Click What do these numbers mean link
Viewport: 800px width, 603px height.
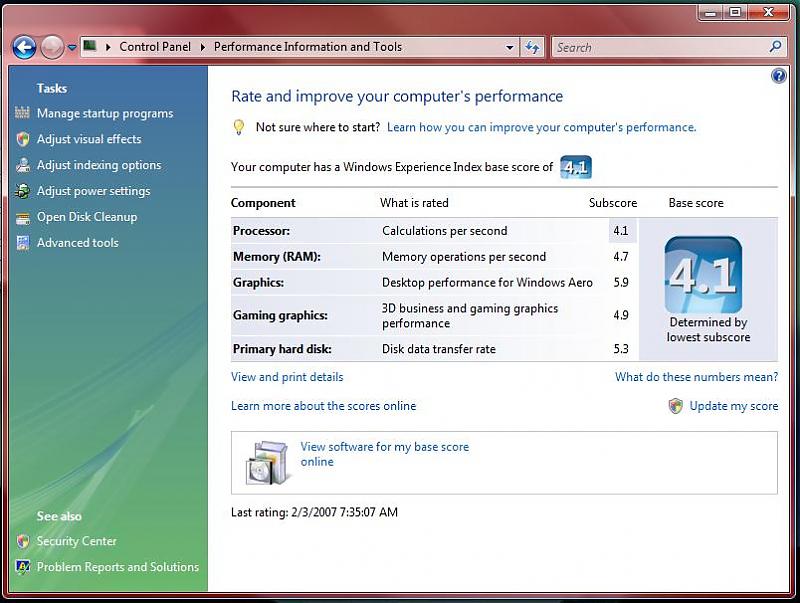(x=696, y=377)
